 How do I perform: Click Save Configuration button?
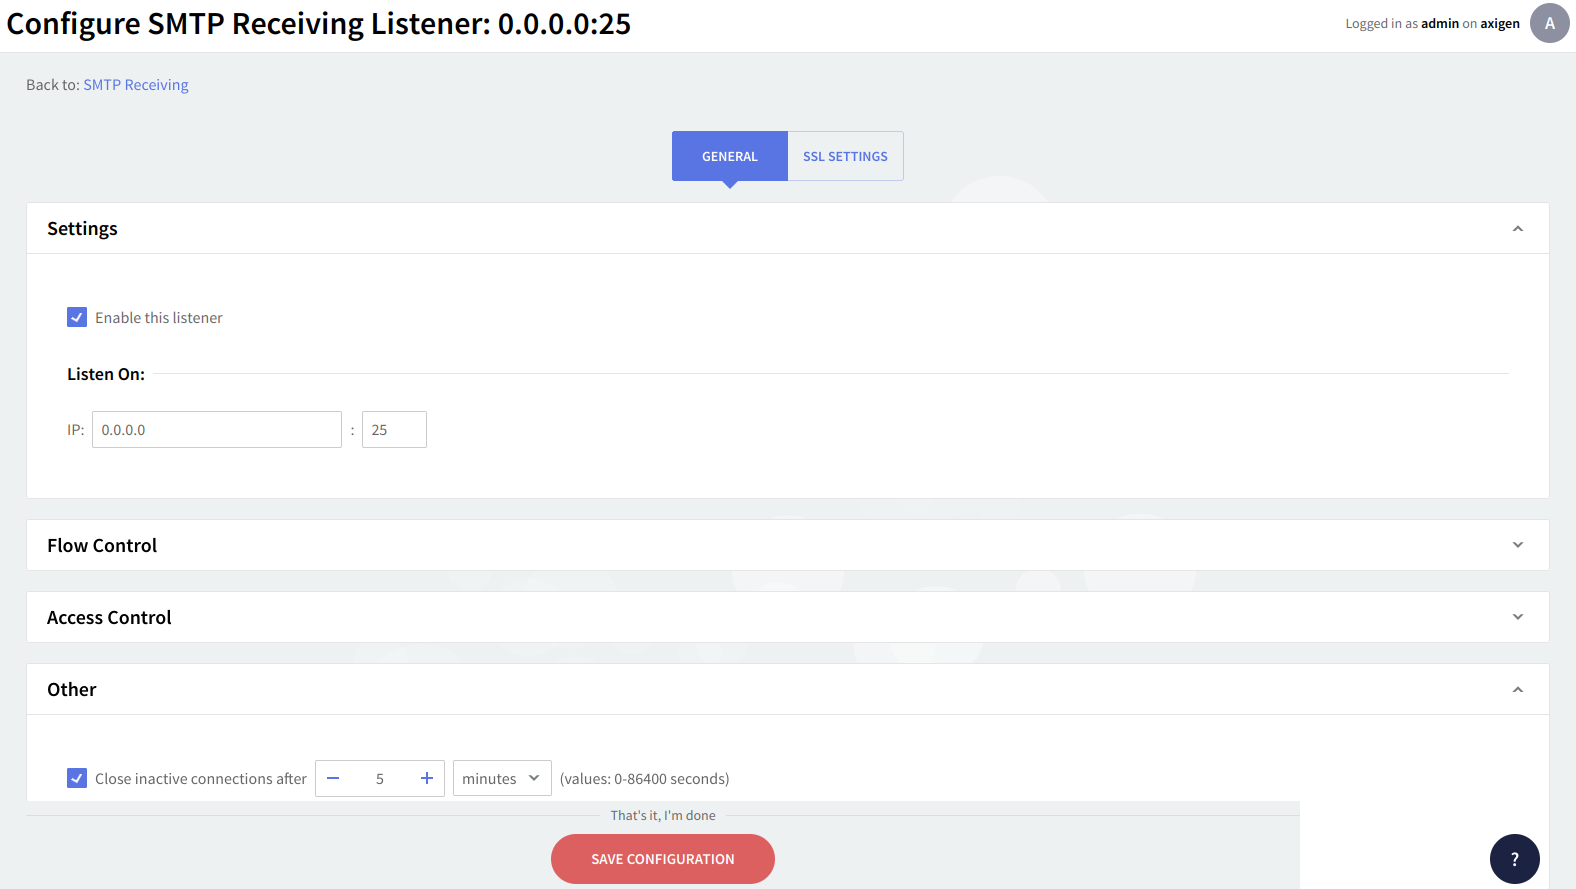(662, 859)
